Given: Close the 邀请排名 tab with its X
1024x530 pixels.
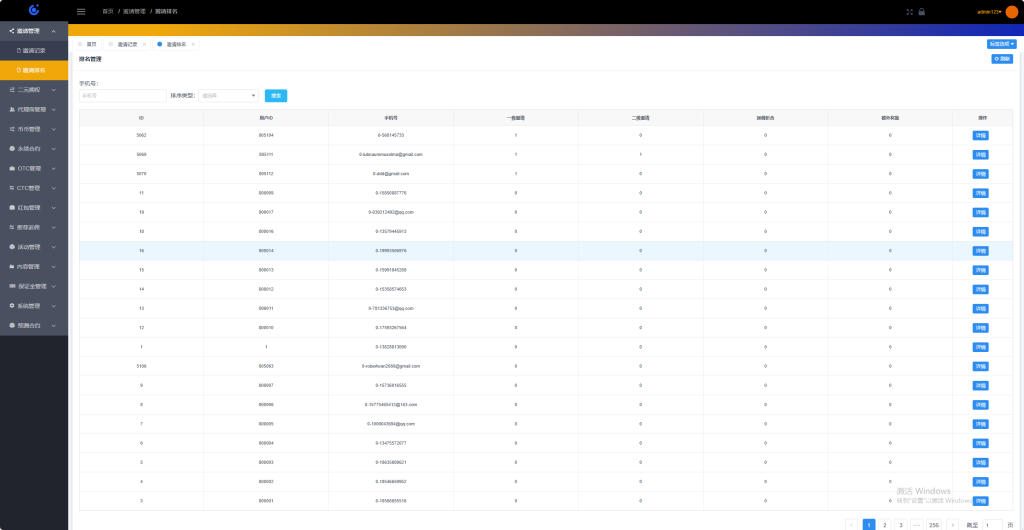Looking at the screenshot, I should click(x=193, y=44).
